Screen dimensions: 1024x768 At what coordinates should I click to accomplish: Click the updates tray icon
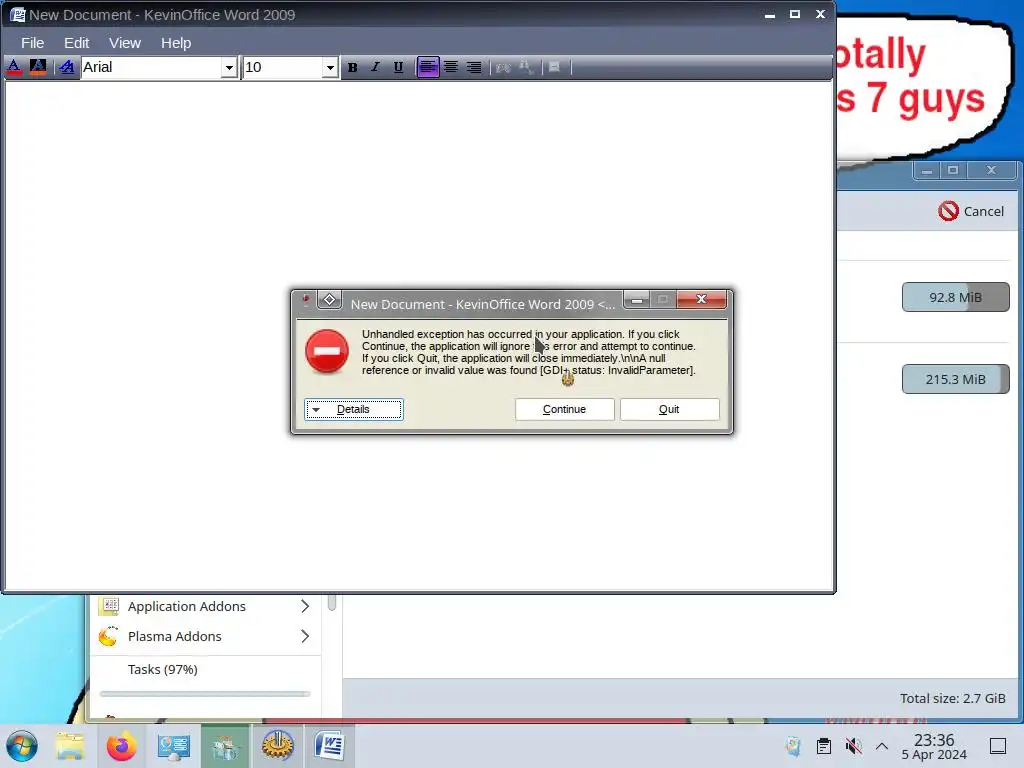[793, 746]
